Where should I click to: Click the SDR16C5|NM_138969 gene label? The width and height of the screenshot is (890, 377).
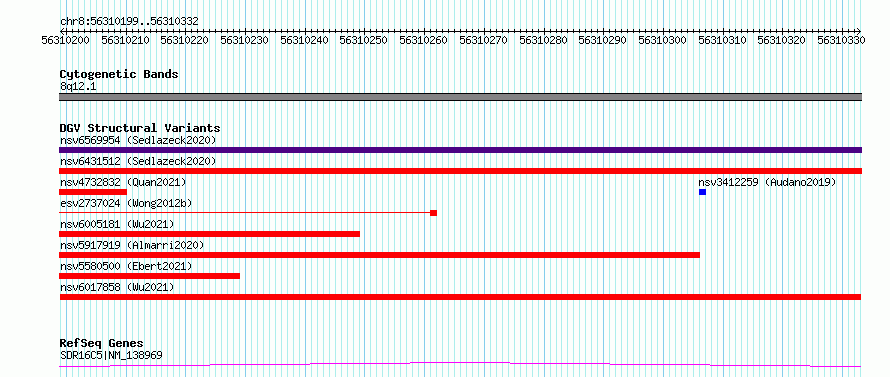click(x=111, y=355)
